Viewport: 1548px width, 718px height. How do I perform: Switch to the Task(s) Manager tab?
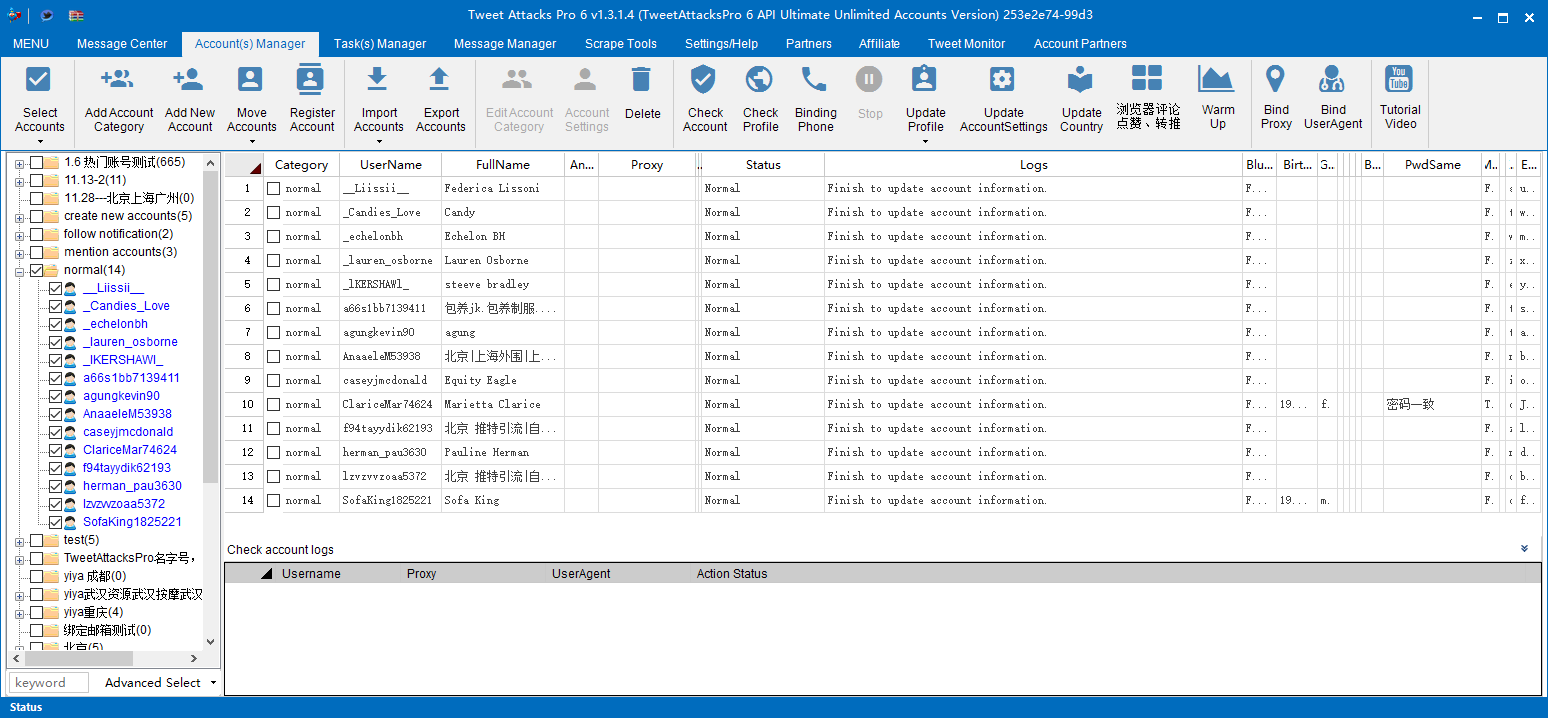380,44
